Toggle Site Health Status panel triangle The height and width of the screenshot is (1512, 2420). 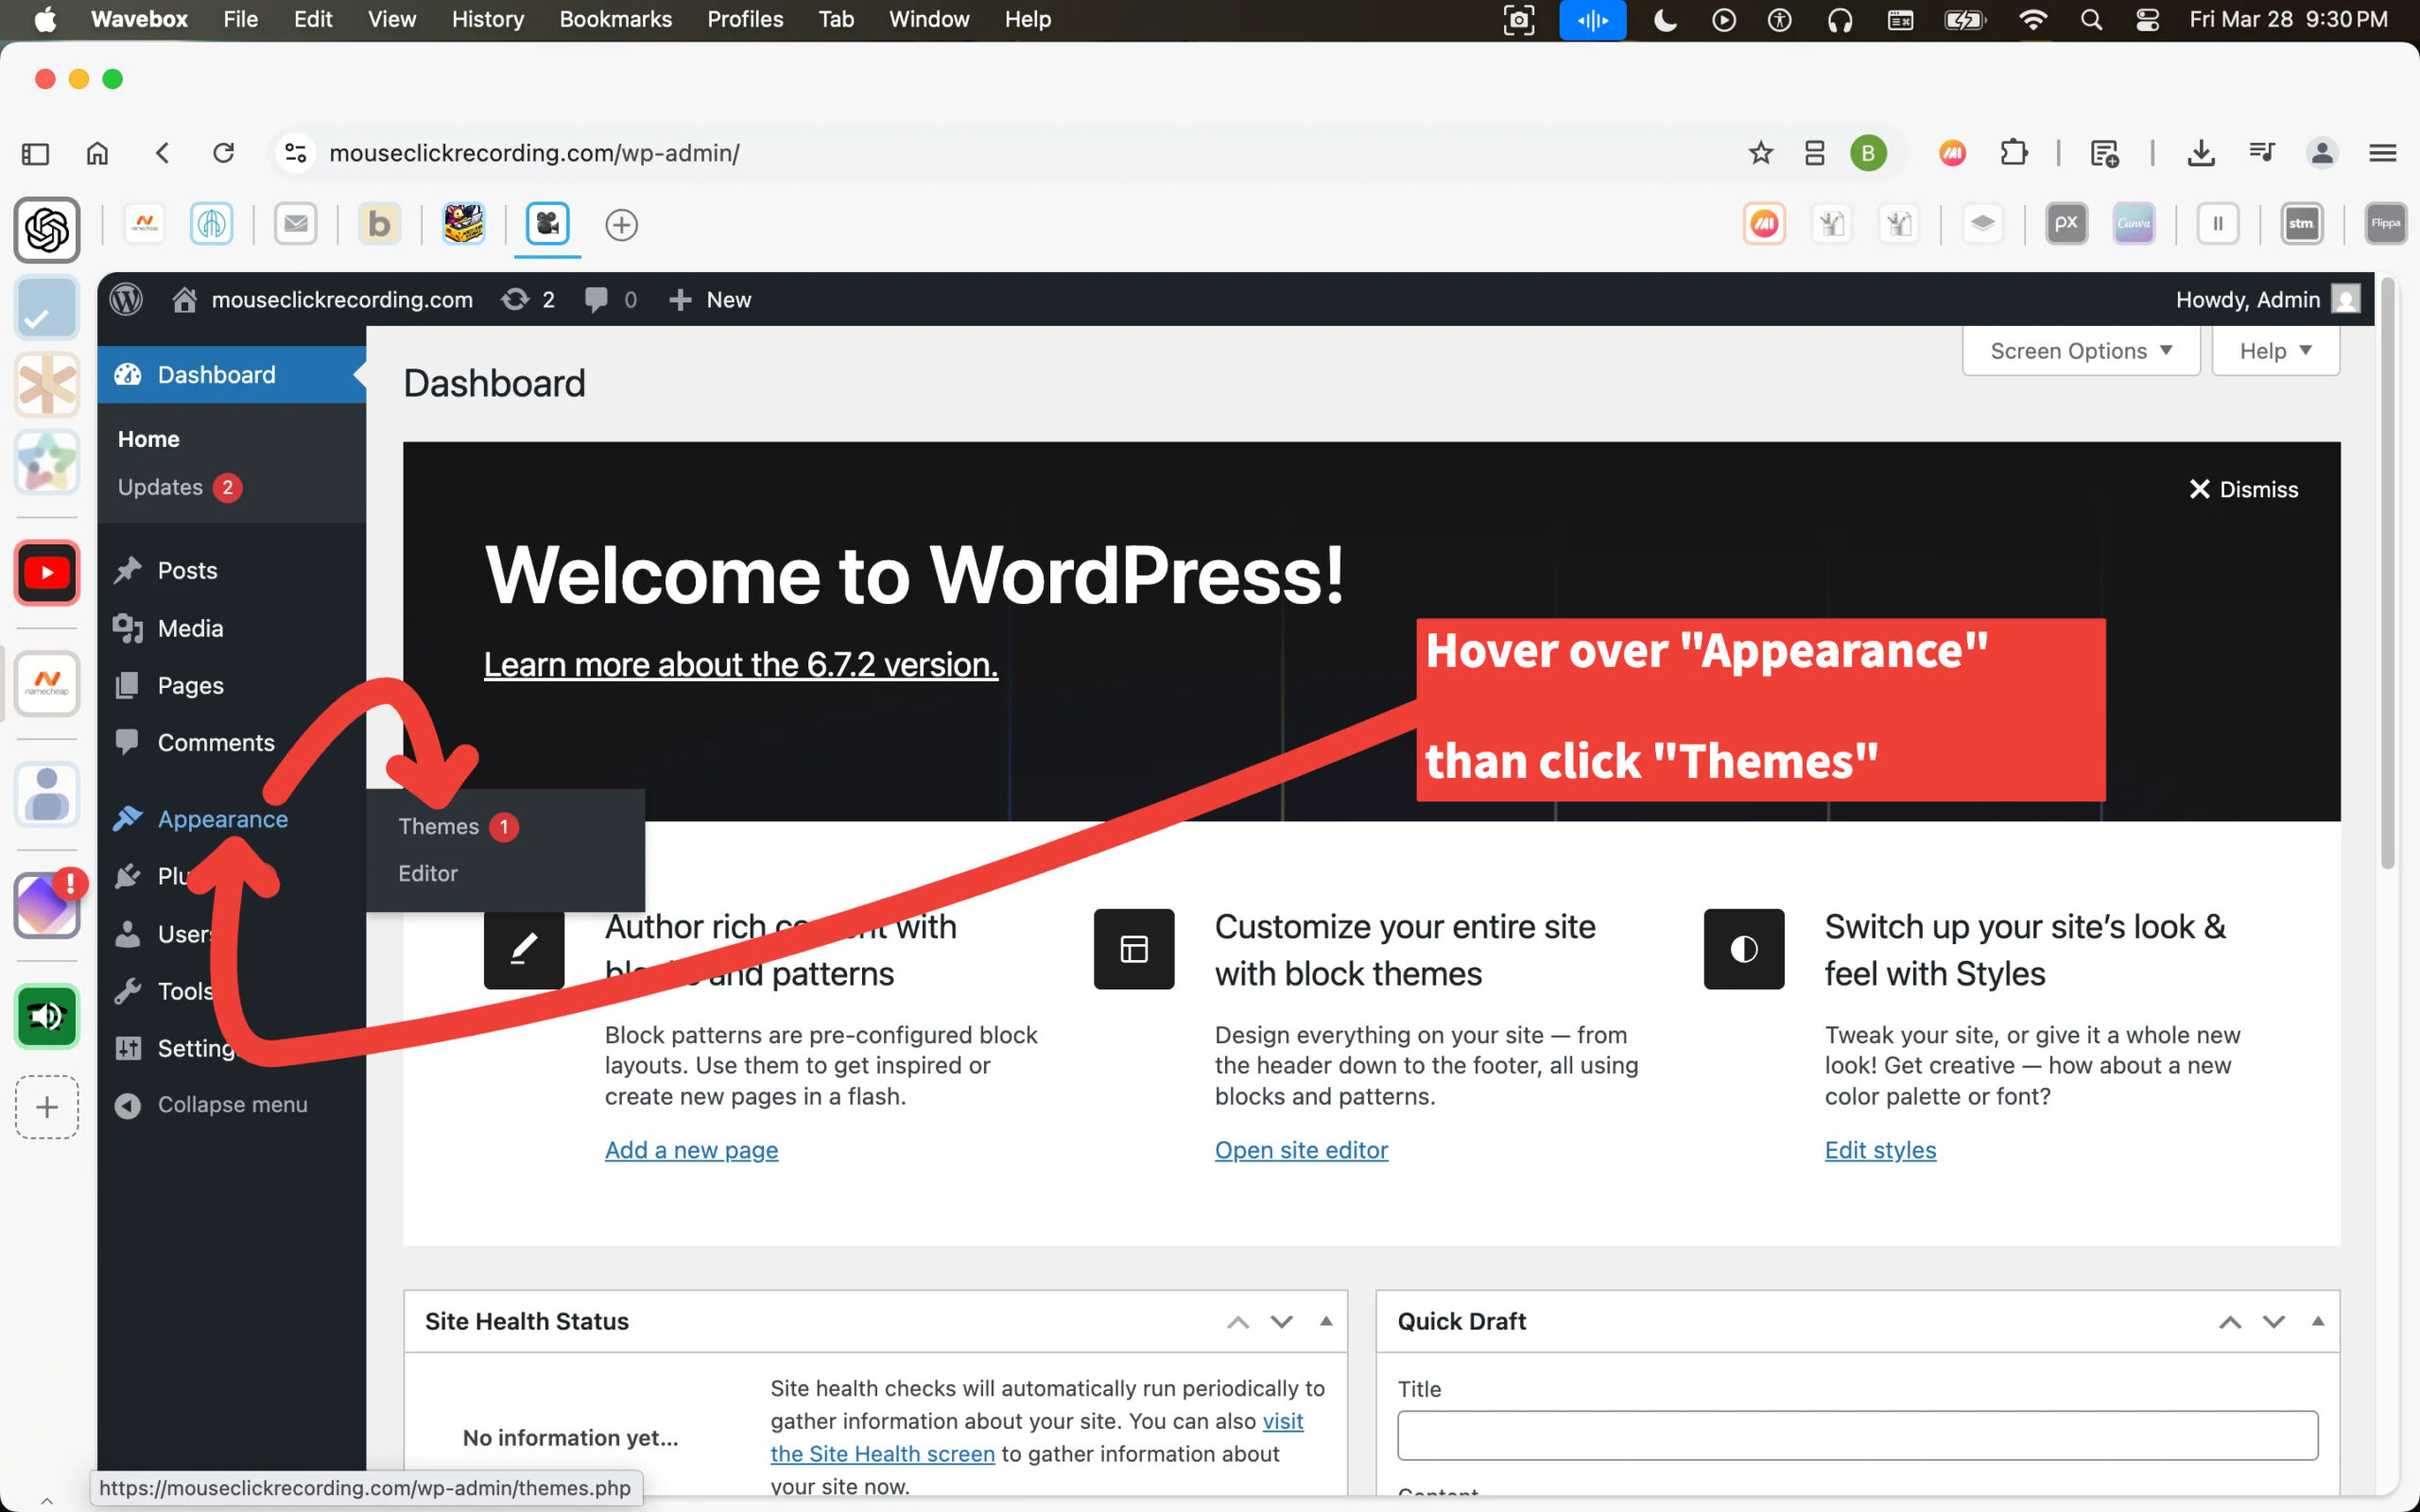tap(1326, 1321)
